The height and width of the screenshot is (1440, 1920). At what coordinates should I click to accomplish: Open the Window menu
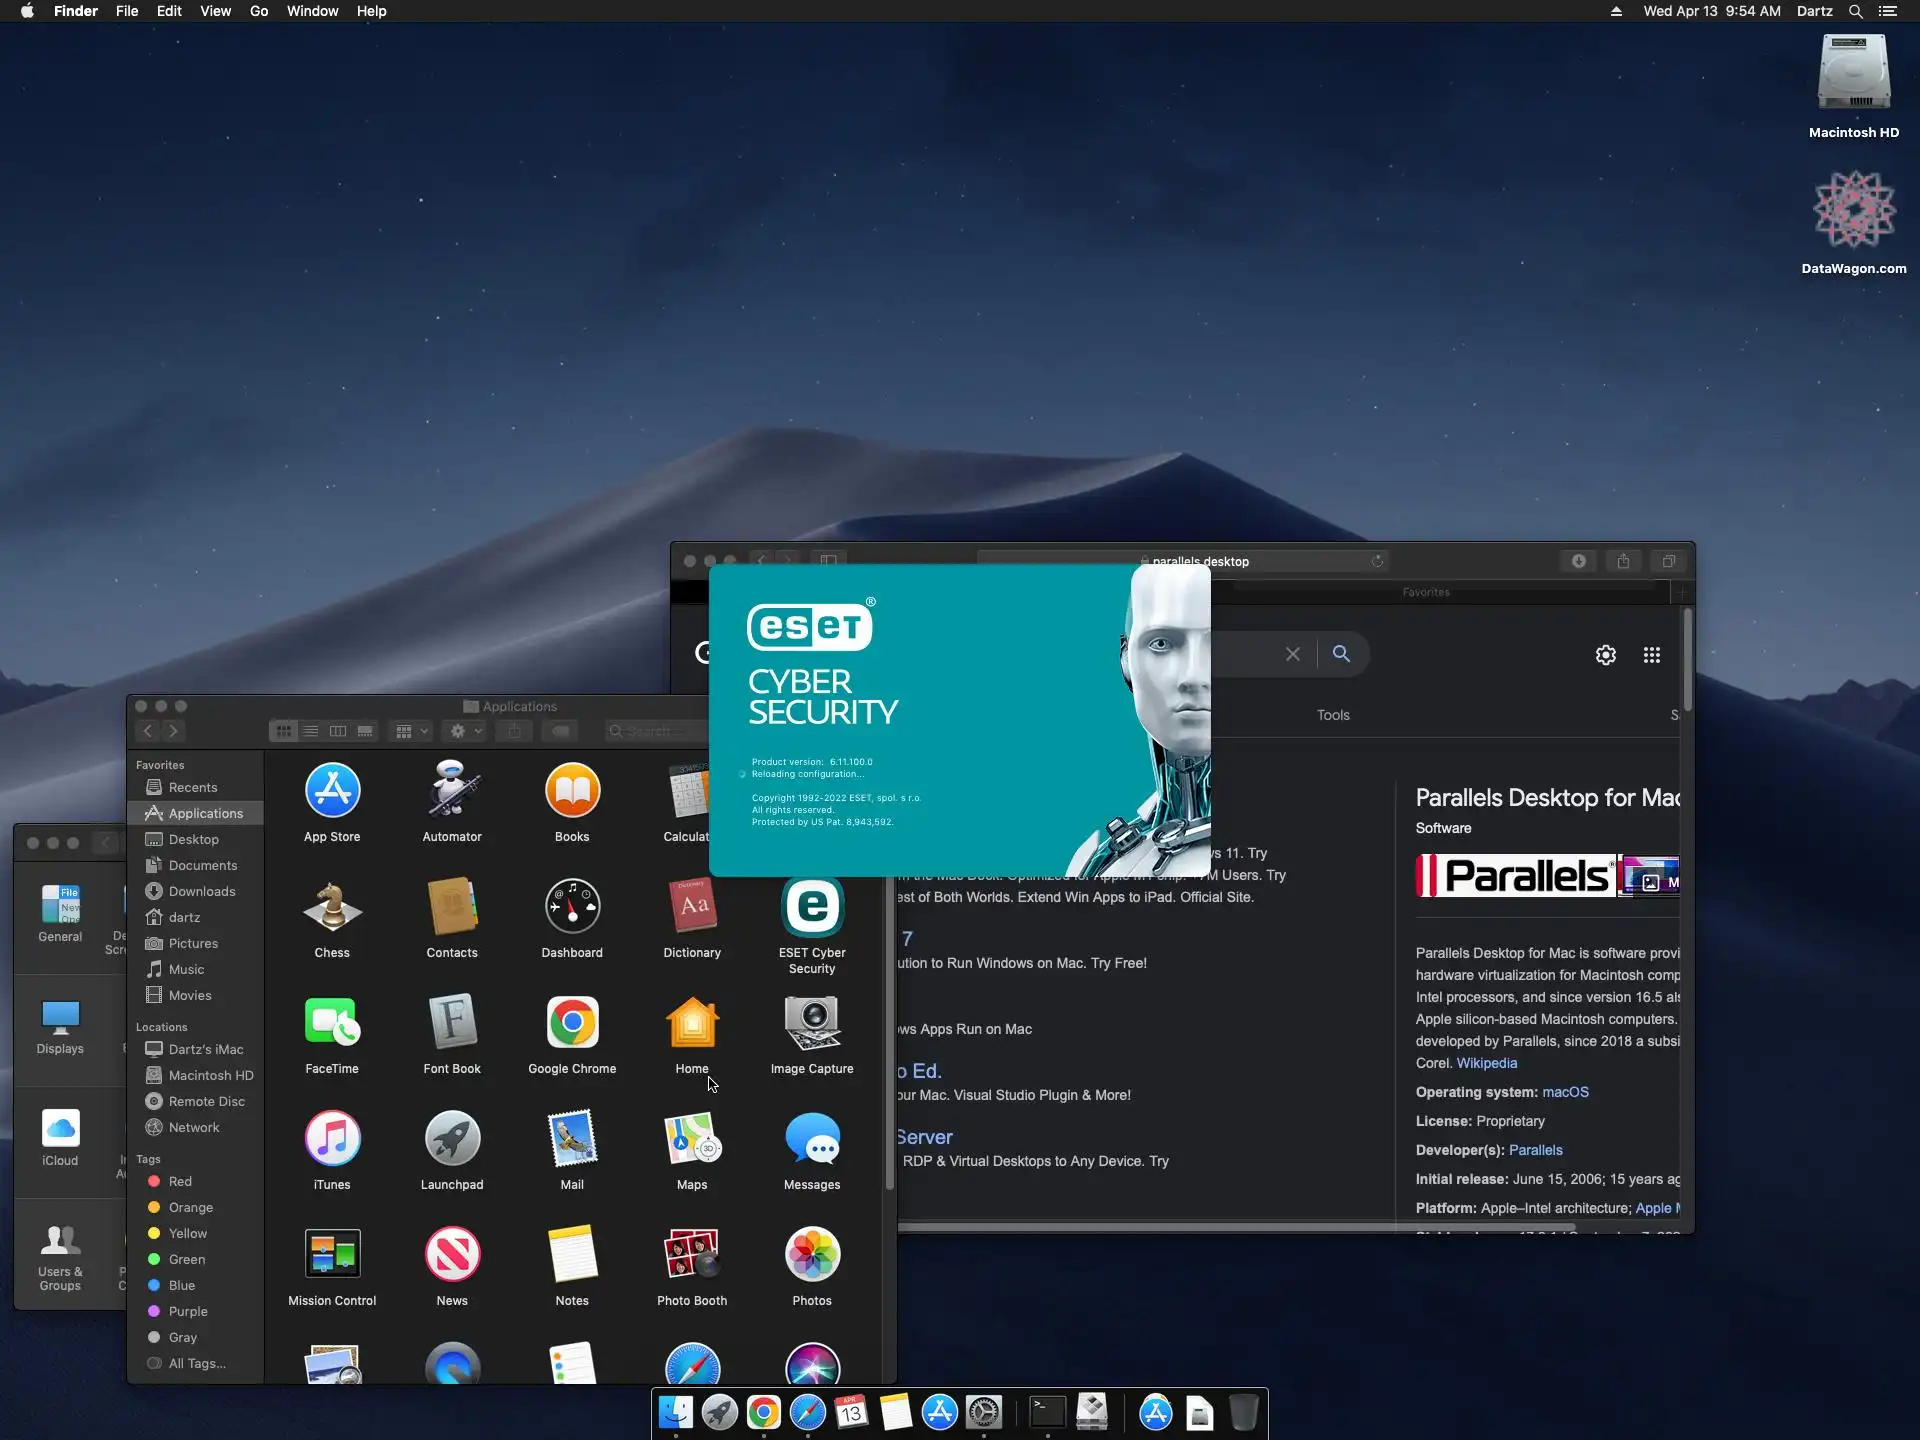[x=312, y=11]
